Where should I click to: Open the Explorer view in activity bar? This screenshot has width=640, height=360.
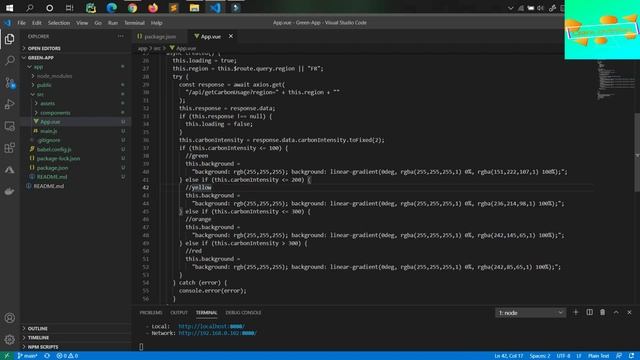coord(9,39)
